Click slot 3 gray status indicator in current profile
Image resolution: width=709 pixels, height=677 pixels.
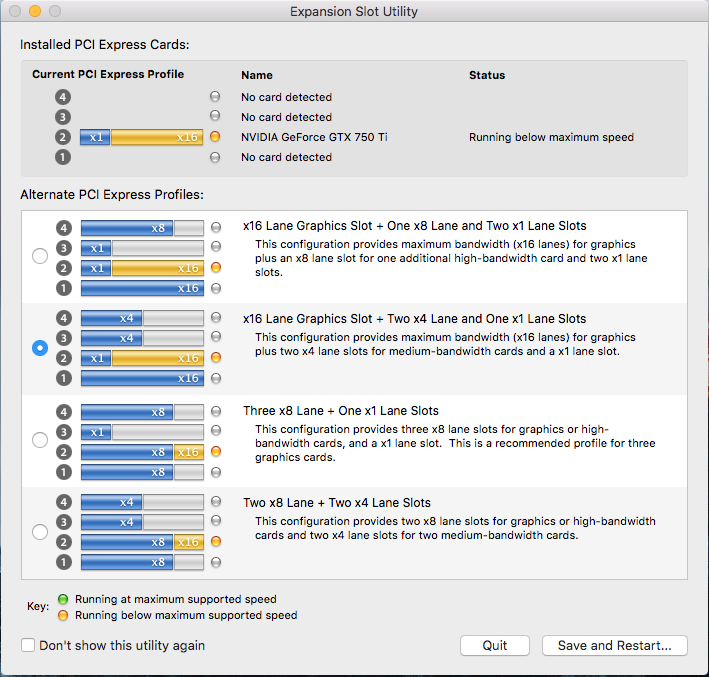[x=215, y=117]
